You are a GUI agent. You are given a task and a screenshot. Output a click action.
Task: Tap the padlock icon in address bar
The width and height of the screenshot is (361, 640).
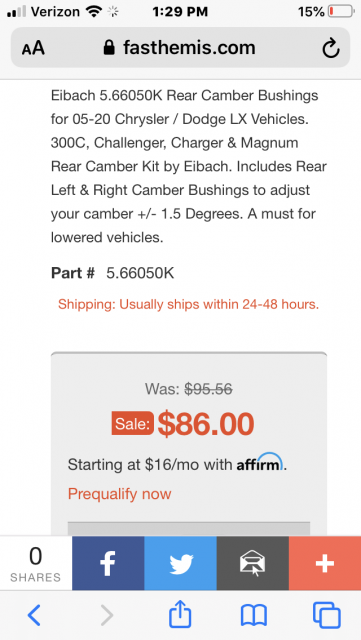[109, 48]
